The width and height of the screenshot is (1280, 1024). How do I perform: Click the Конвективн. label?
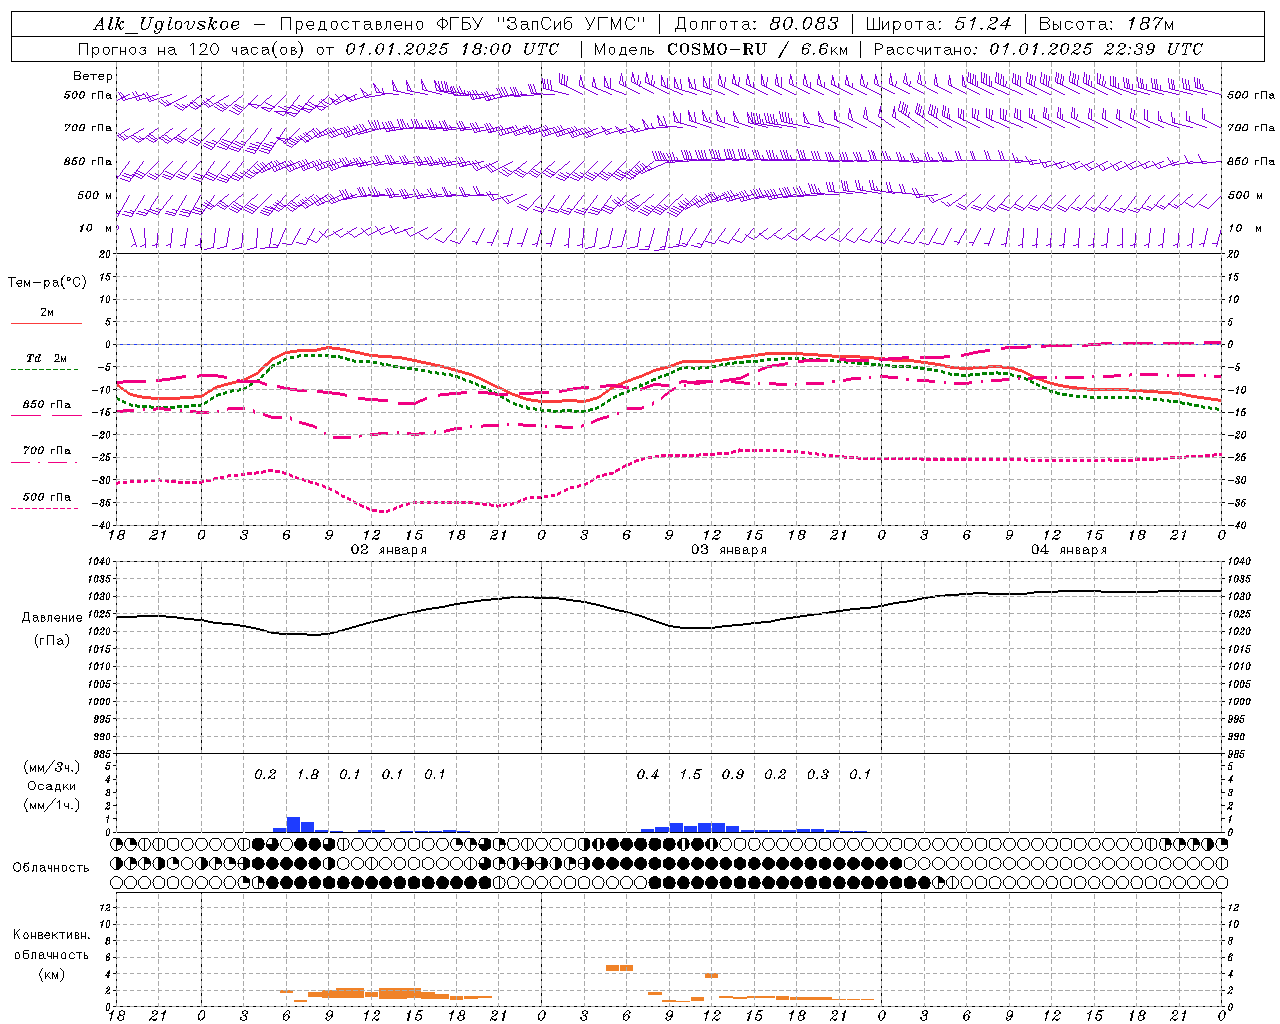click(x=51, y=935)
